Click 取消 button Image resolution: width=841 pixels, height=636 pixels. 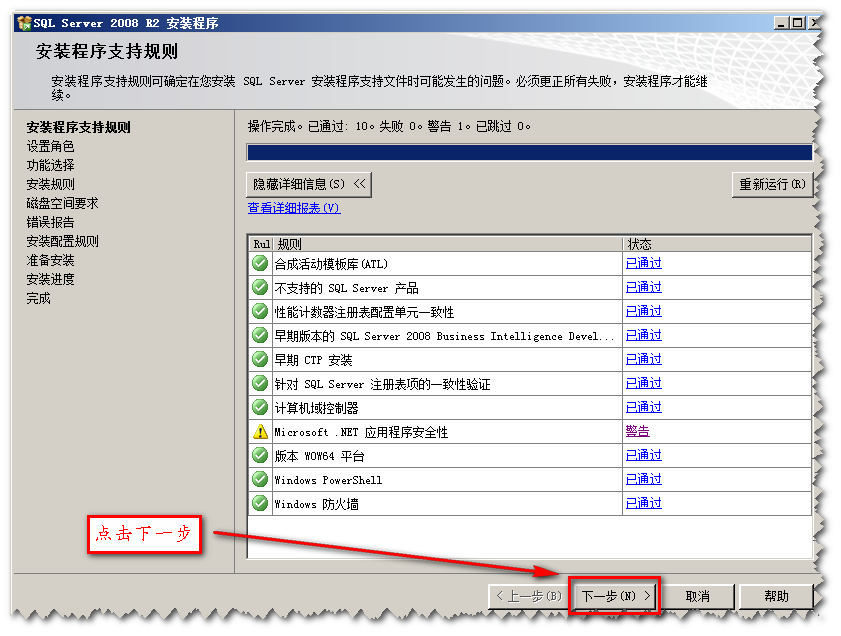tap(697, 596)
